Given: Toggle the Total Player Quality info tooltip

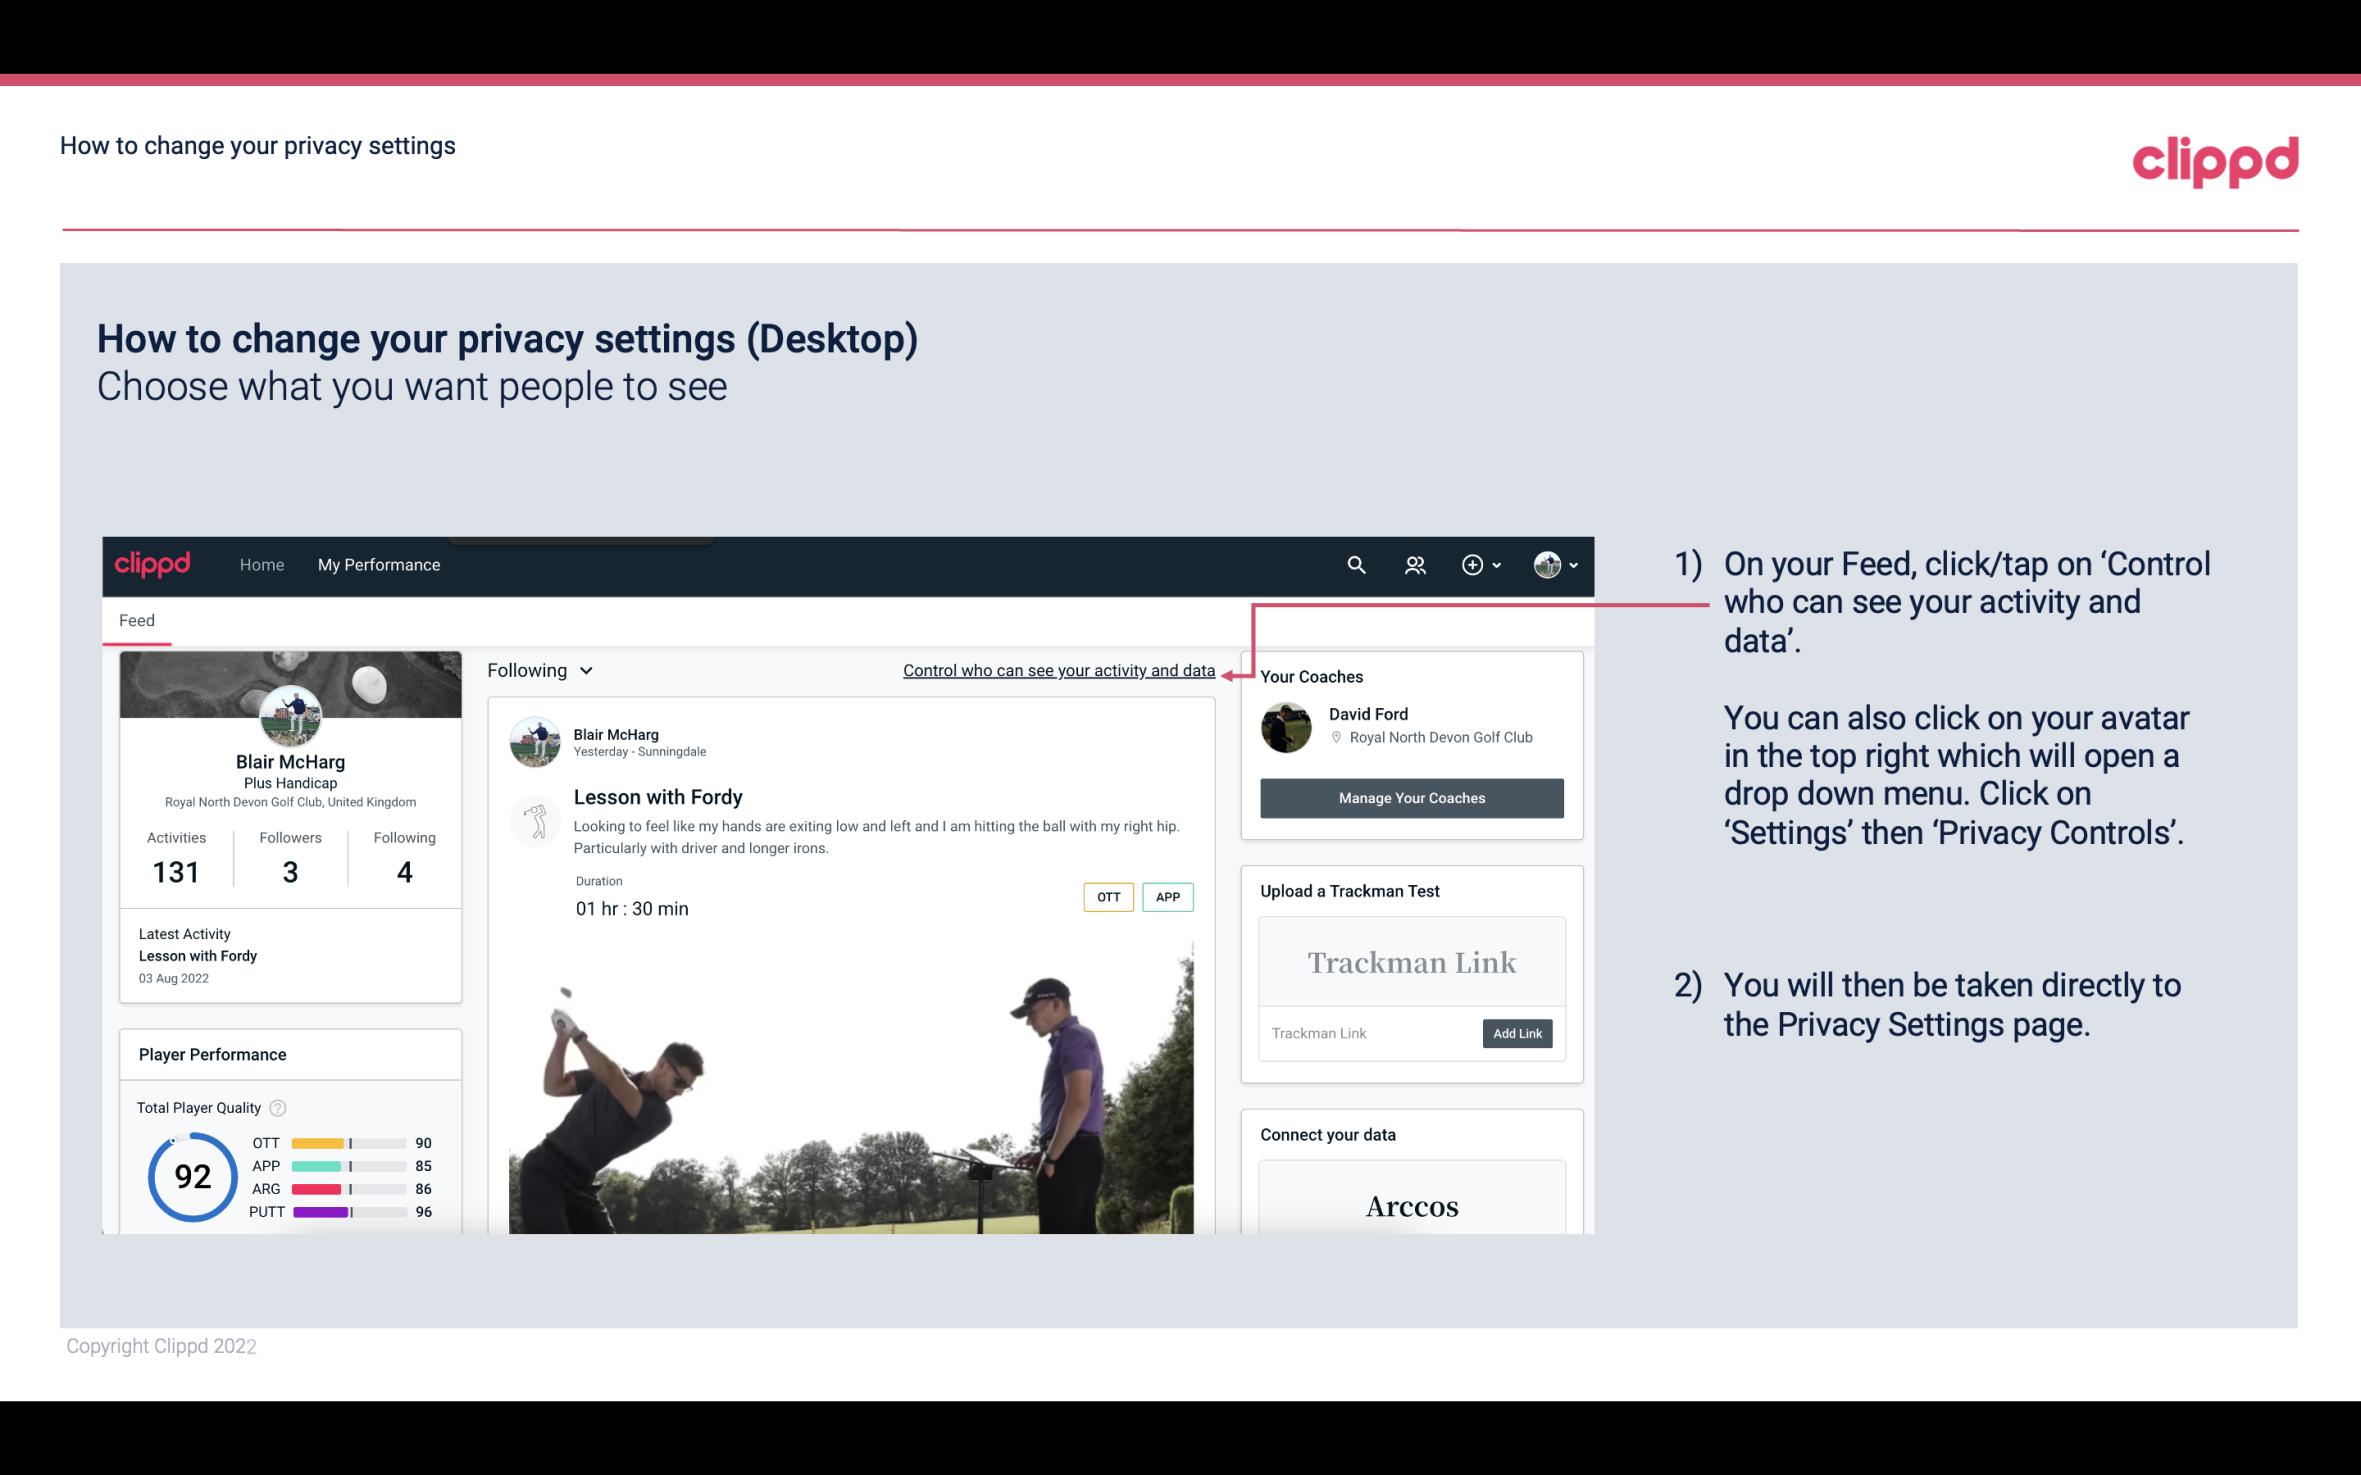Looking at the screenshot, I should pos(279,1106).
